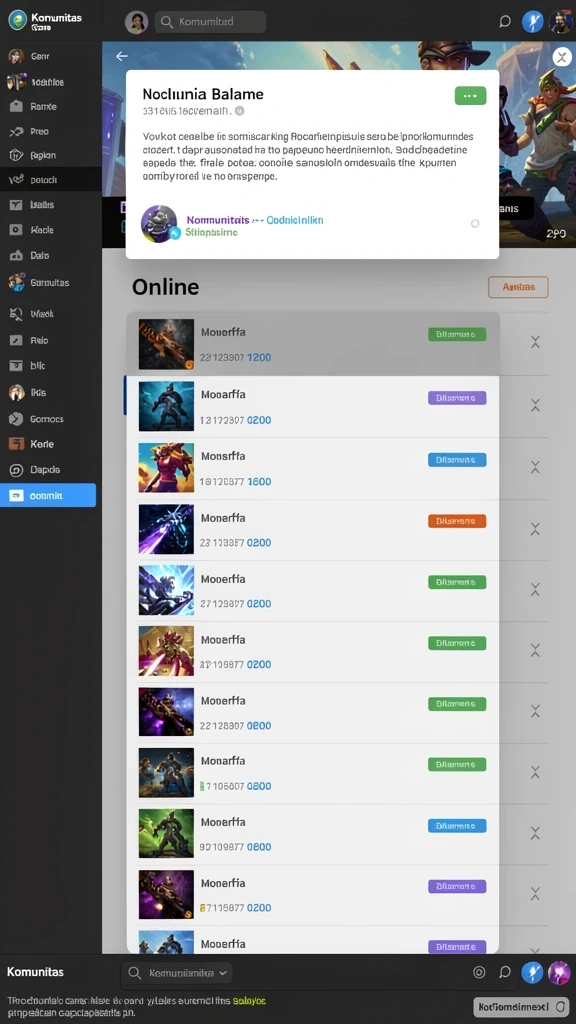
Task: Open thumbnail of row 37109877 0200
Action: (167, 651)
